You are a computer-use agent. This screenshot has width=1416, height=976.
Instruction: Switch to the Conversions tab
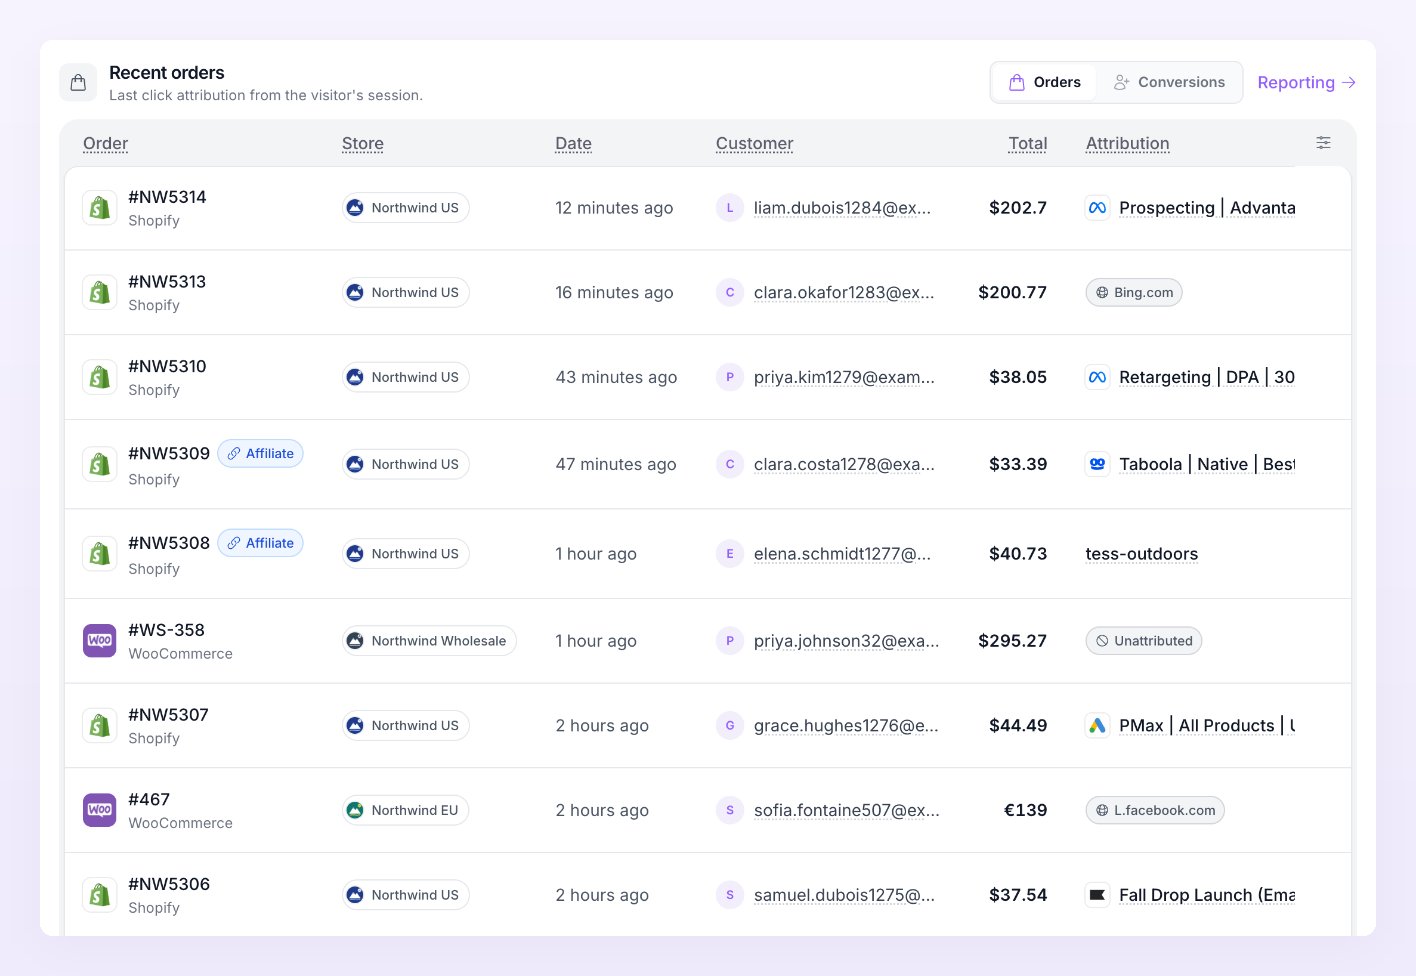[1169, 82]
